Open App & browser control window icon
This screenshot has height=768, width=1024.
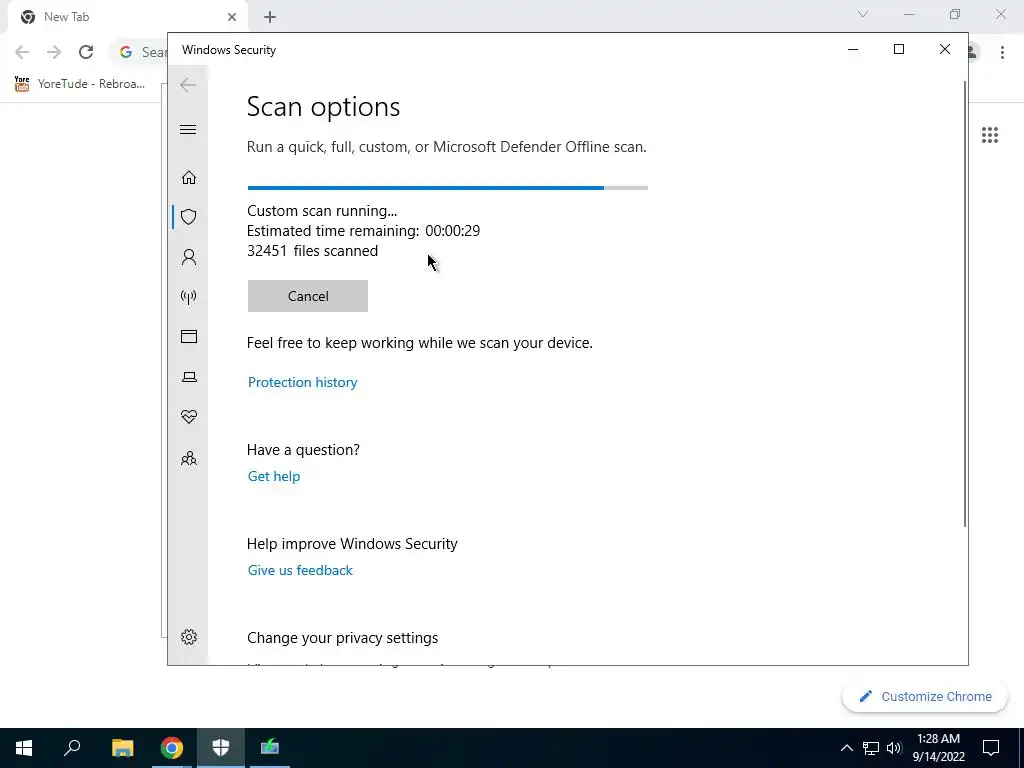point(189,336)
